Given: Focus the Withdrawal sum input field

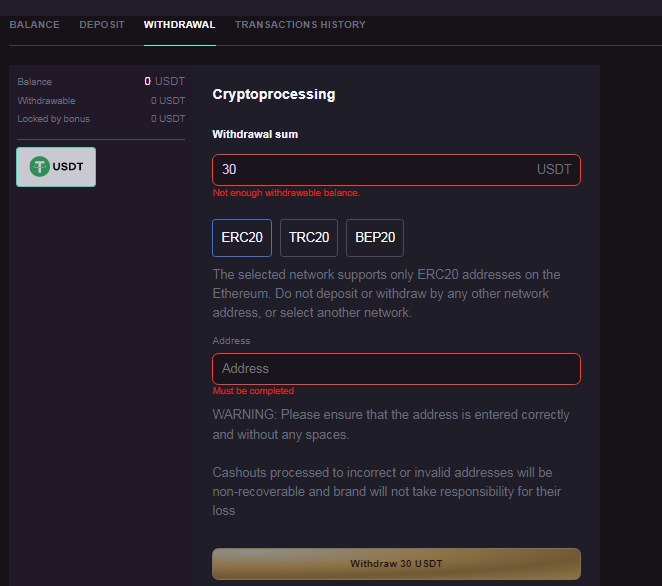Looking at the screenshot, I should 370,170.
